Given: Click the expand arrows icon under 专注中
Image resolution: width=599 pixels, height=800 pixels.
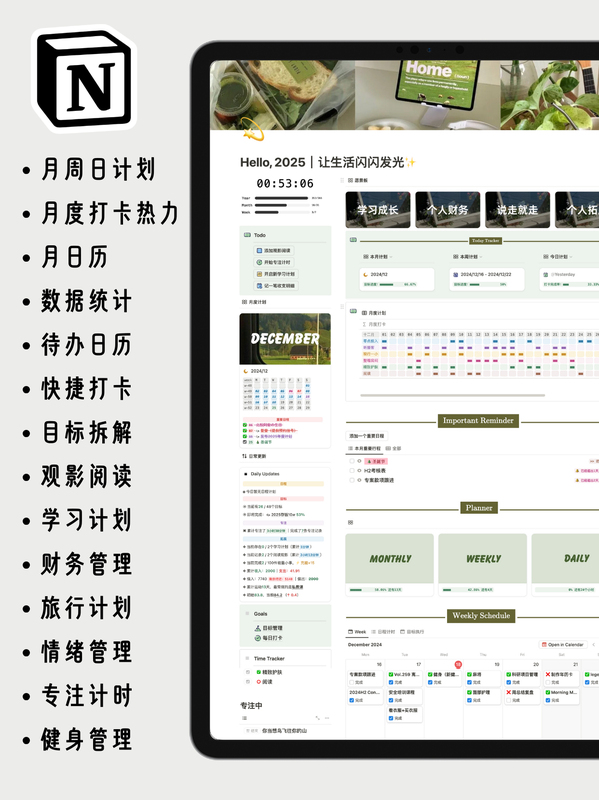Looking at the screenshot, I should [x=317, y=718].
